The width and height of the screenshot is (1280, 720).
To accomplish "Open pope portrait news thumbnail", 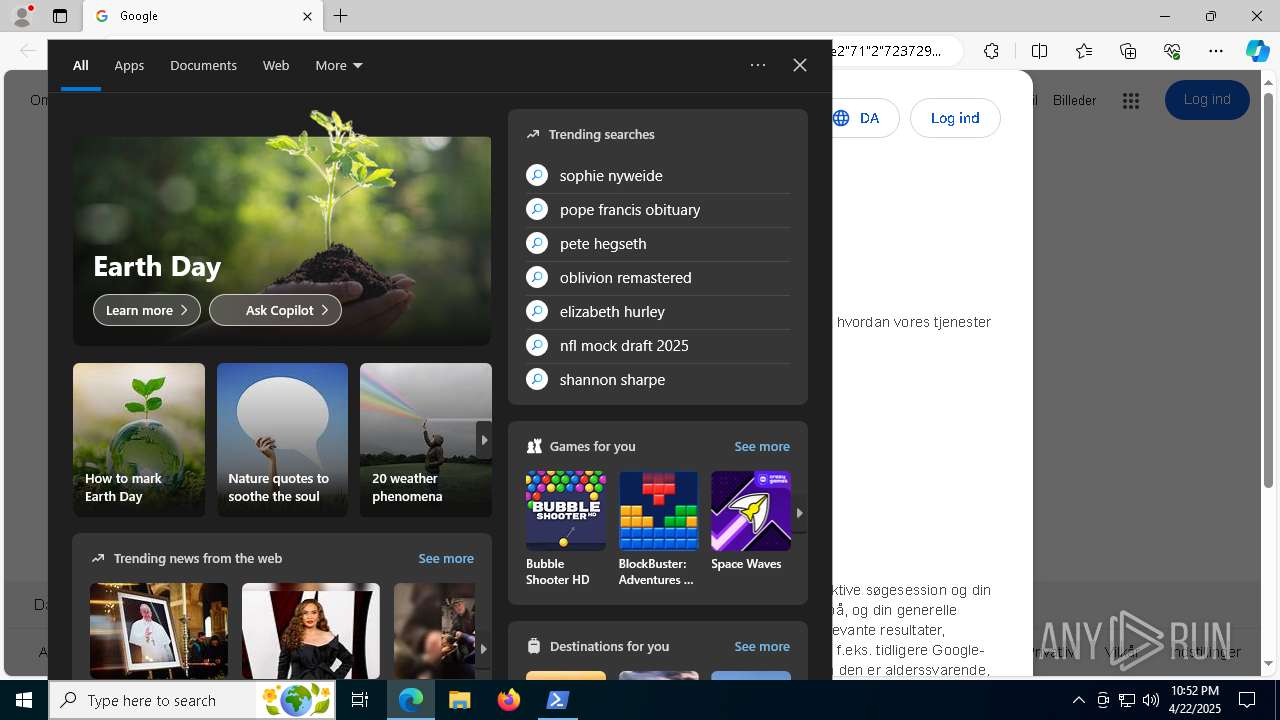I will click(x=159, y=631).
